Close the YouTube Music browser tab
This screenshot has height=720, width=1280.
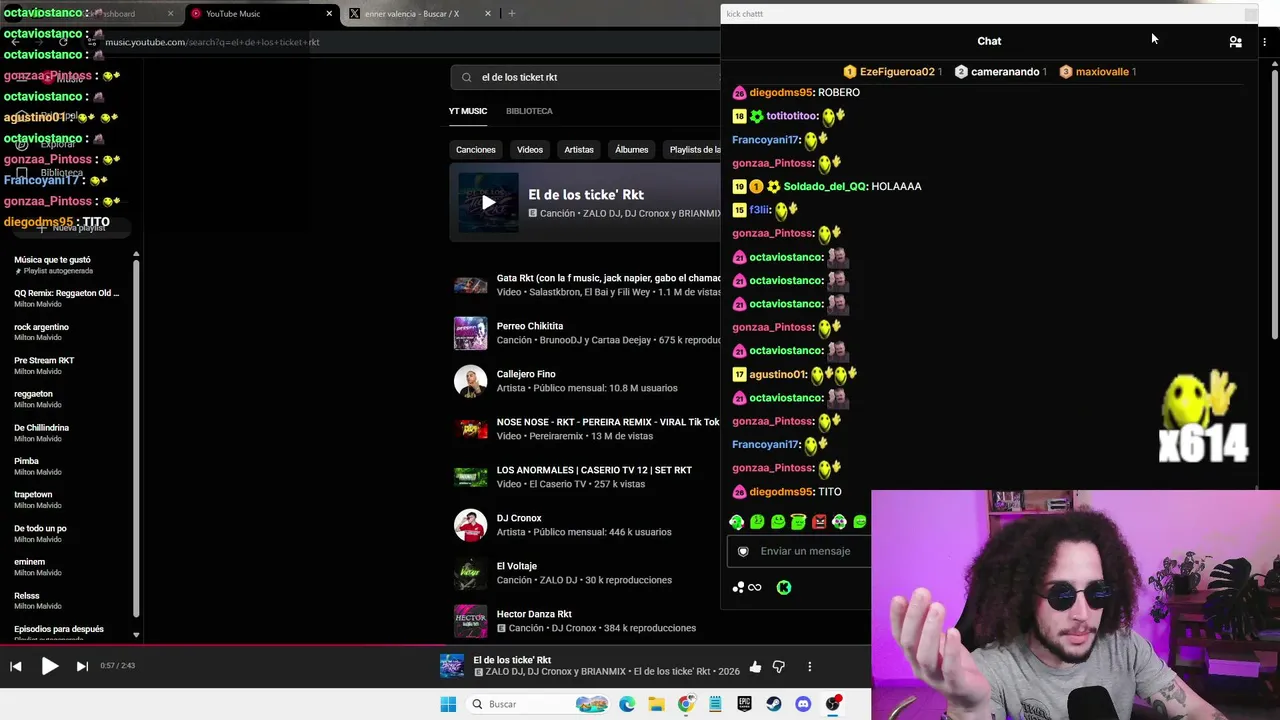tap(329, 14)
